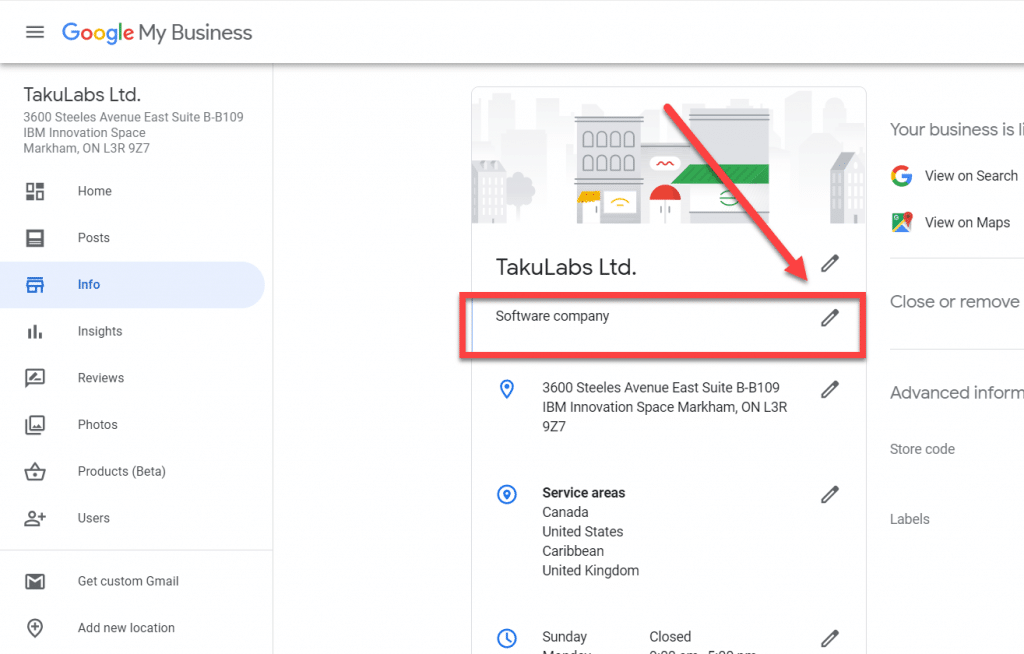Click the Info storefront icon

35,285
